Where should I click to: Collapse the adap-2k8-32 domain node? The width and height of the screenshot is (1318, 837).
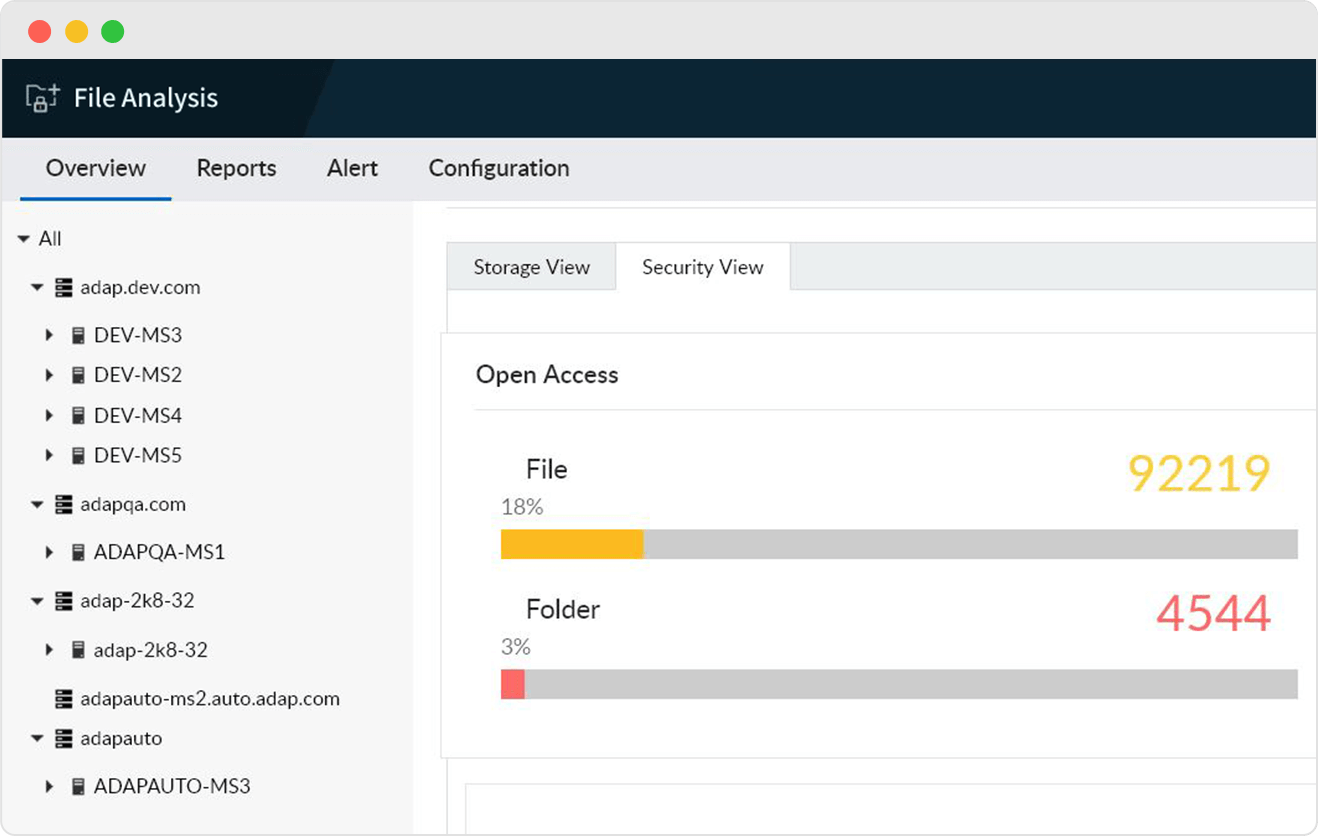37,602
